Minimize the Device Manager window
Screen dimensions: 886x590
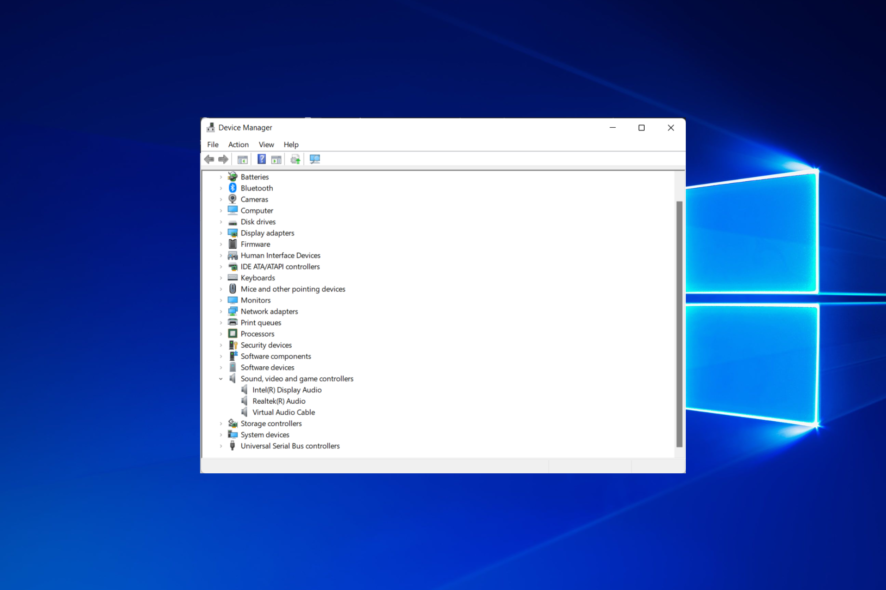tap(613, 128)
